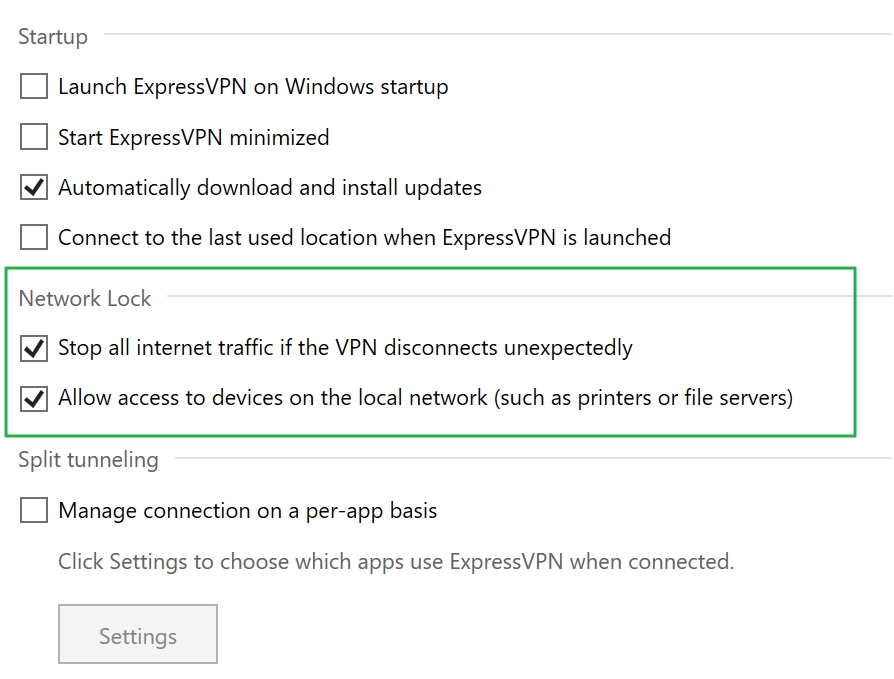Turn on per-app connection management
894x679 pixels.
32,510
